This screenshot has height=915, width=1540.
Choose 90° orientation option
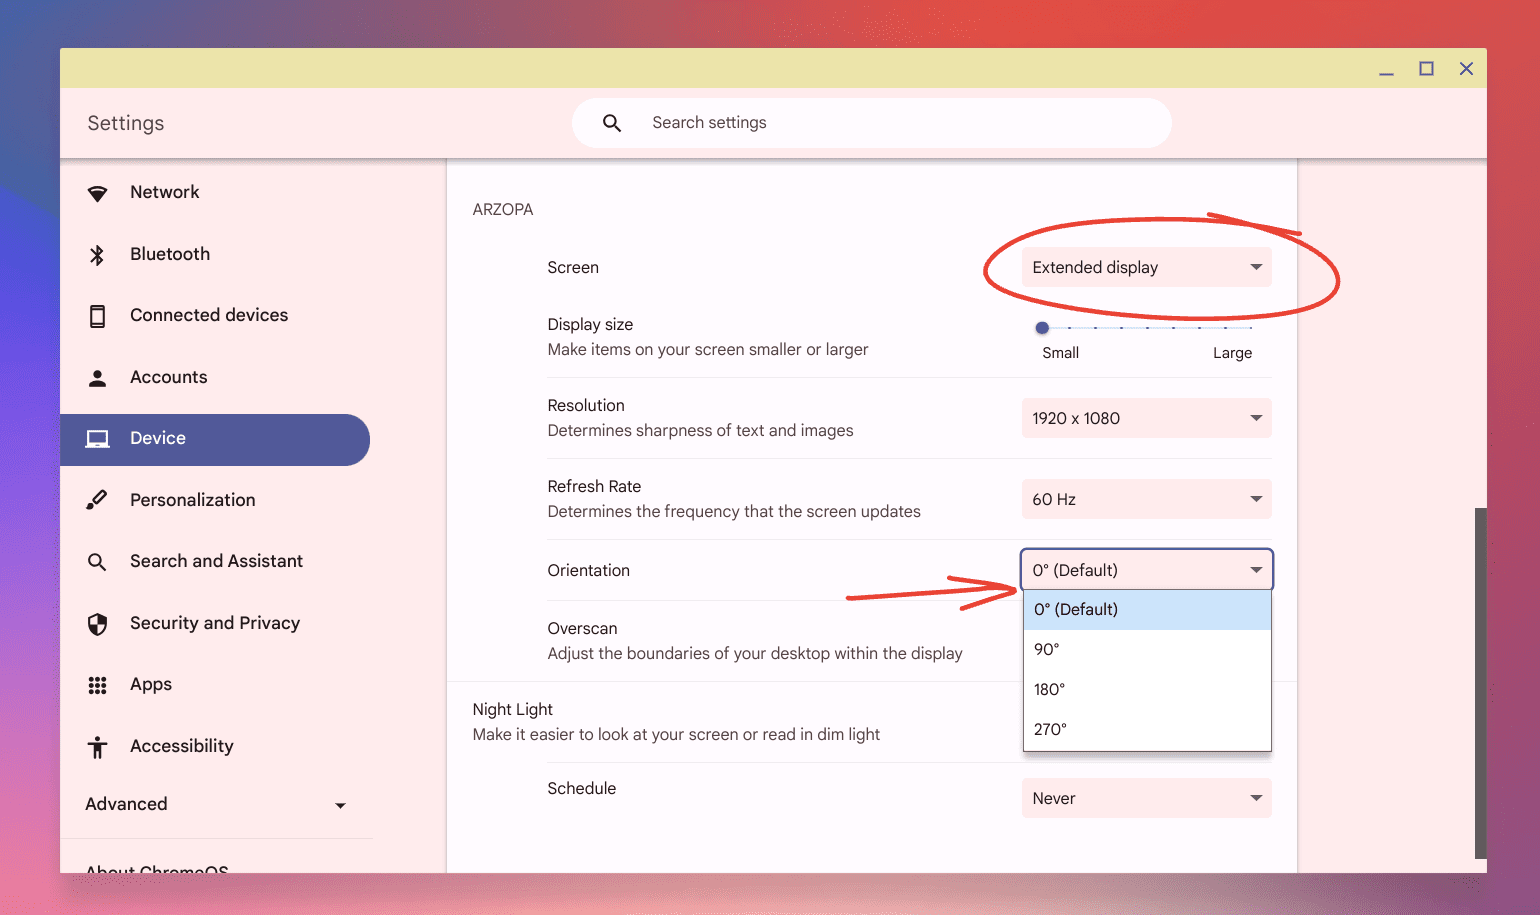pyautogui.click(x=1147, y=650)
